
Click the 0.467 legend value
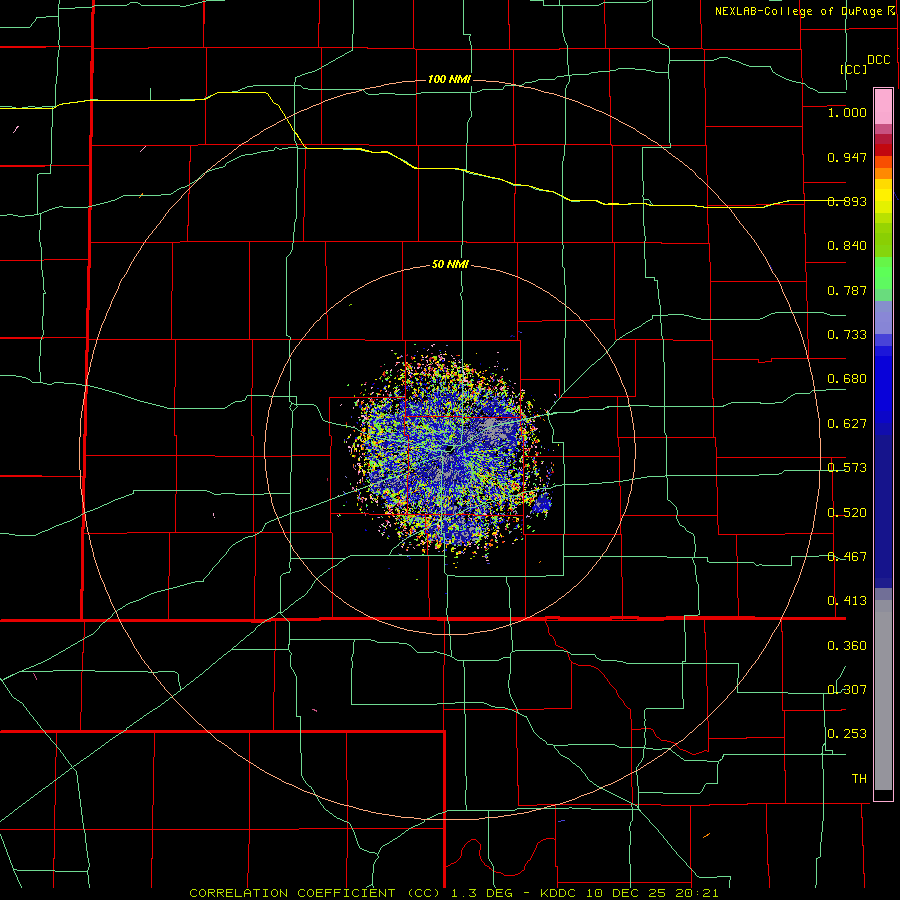[847, 557]
